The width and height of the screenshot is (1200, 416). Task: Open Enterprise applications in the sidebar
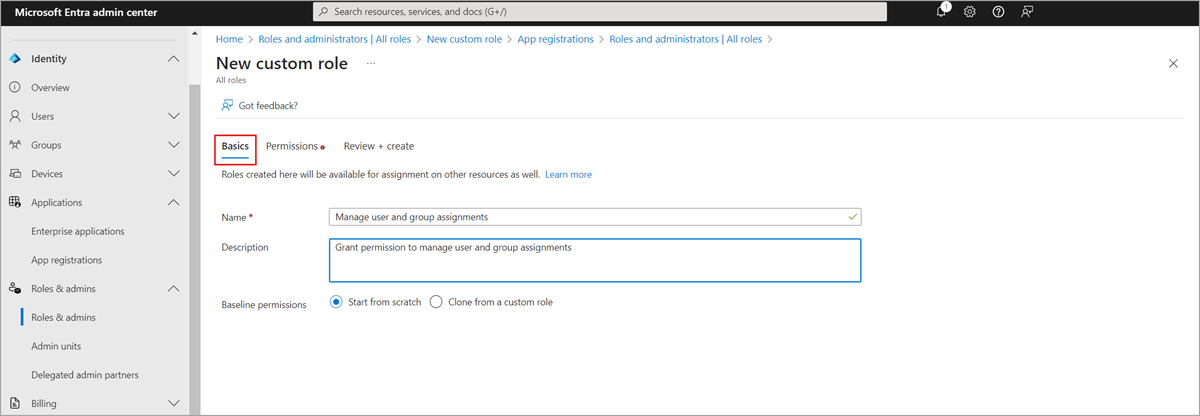click(78, 231)
